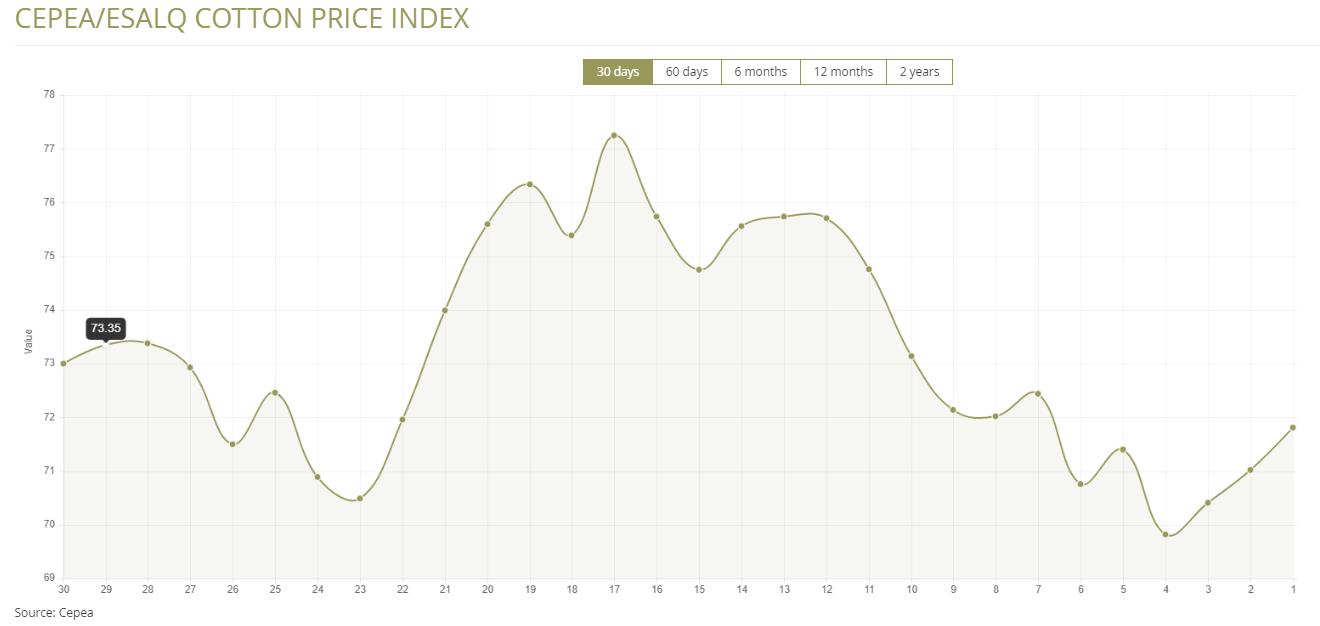Select the day 7 data point
The width and height of the screenshot is (1320, 626).
(x=1038, y=393)
